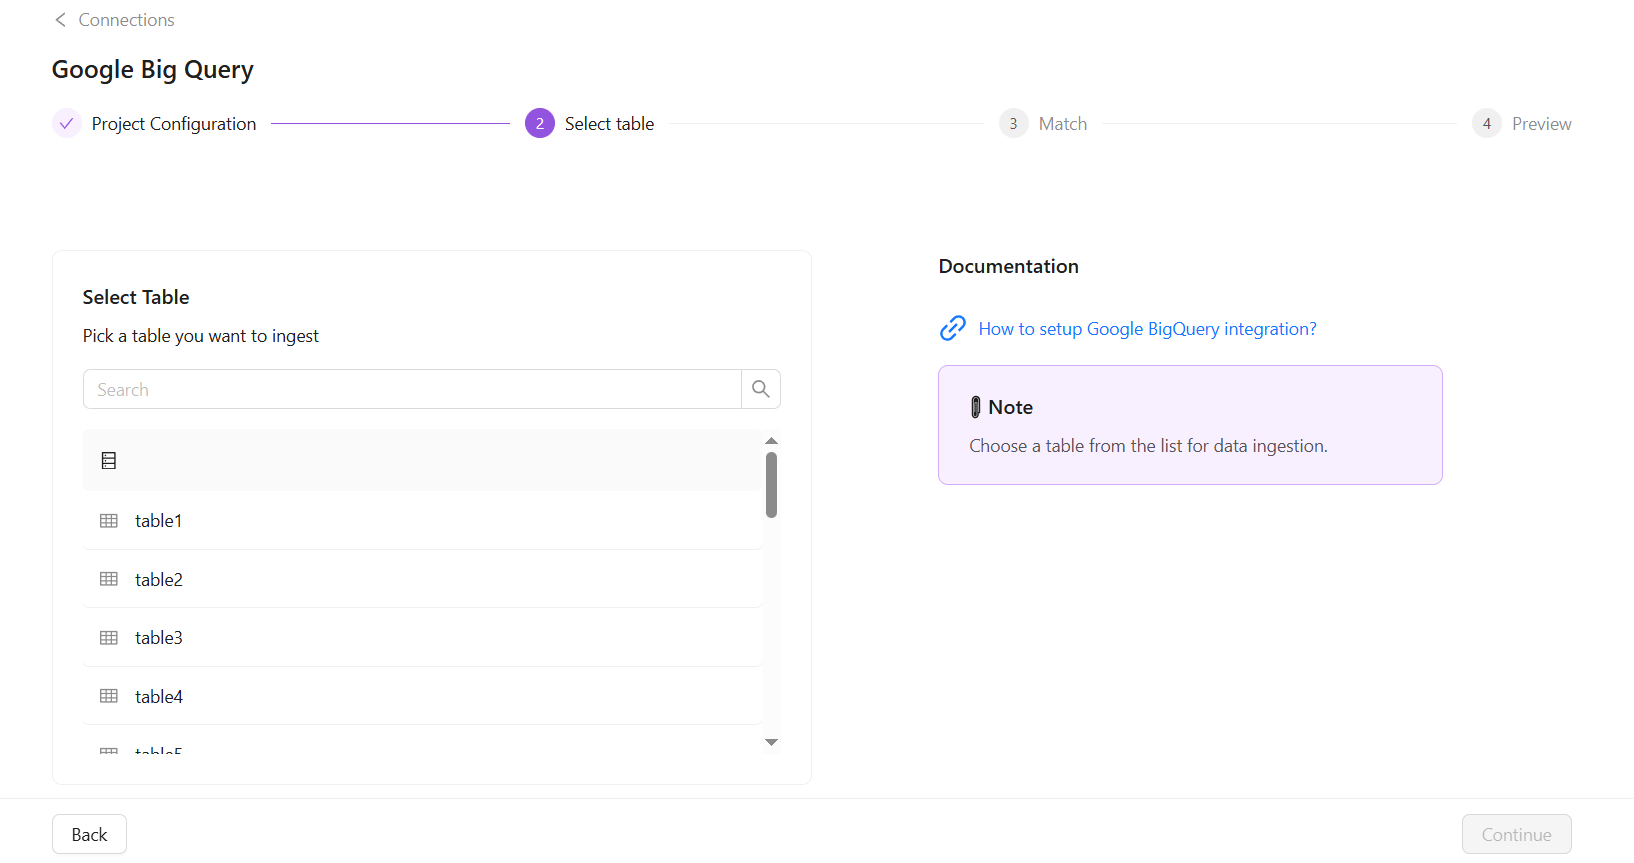Click the paperclip icon beside Note
The image size is (1634, 863).
(976, 407)
